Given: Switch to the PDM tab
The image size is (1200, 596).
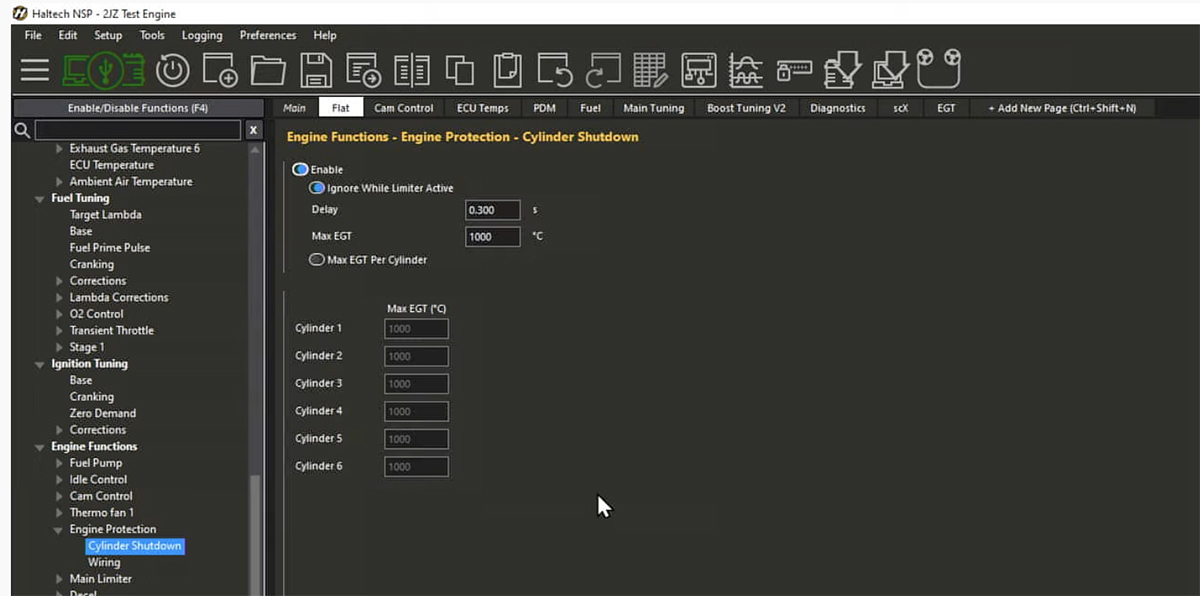Looking at the screenshot, I should (x=545, y=108).
